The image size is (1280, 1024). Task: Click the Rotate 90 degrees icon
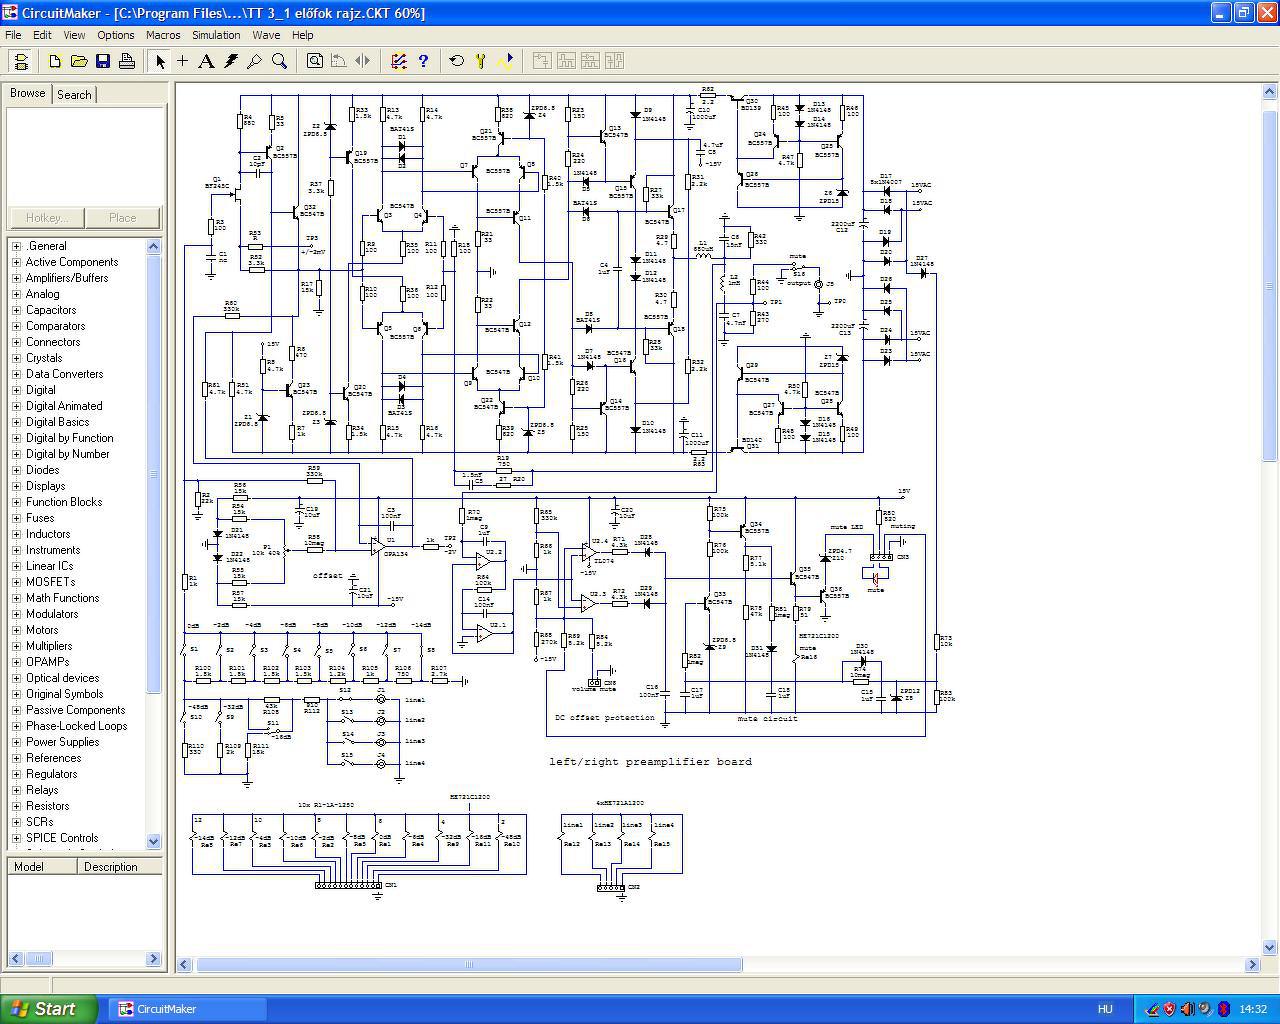[339, 61]
